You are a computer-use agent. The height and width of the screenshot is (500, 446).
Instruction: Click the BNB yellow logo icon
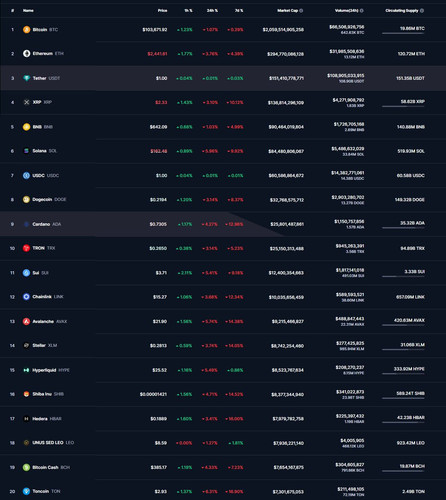pyautogui.click(x=26, y=127)
